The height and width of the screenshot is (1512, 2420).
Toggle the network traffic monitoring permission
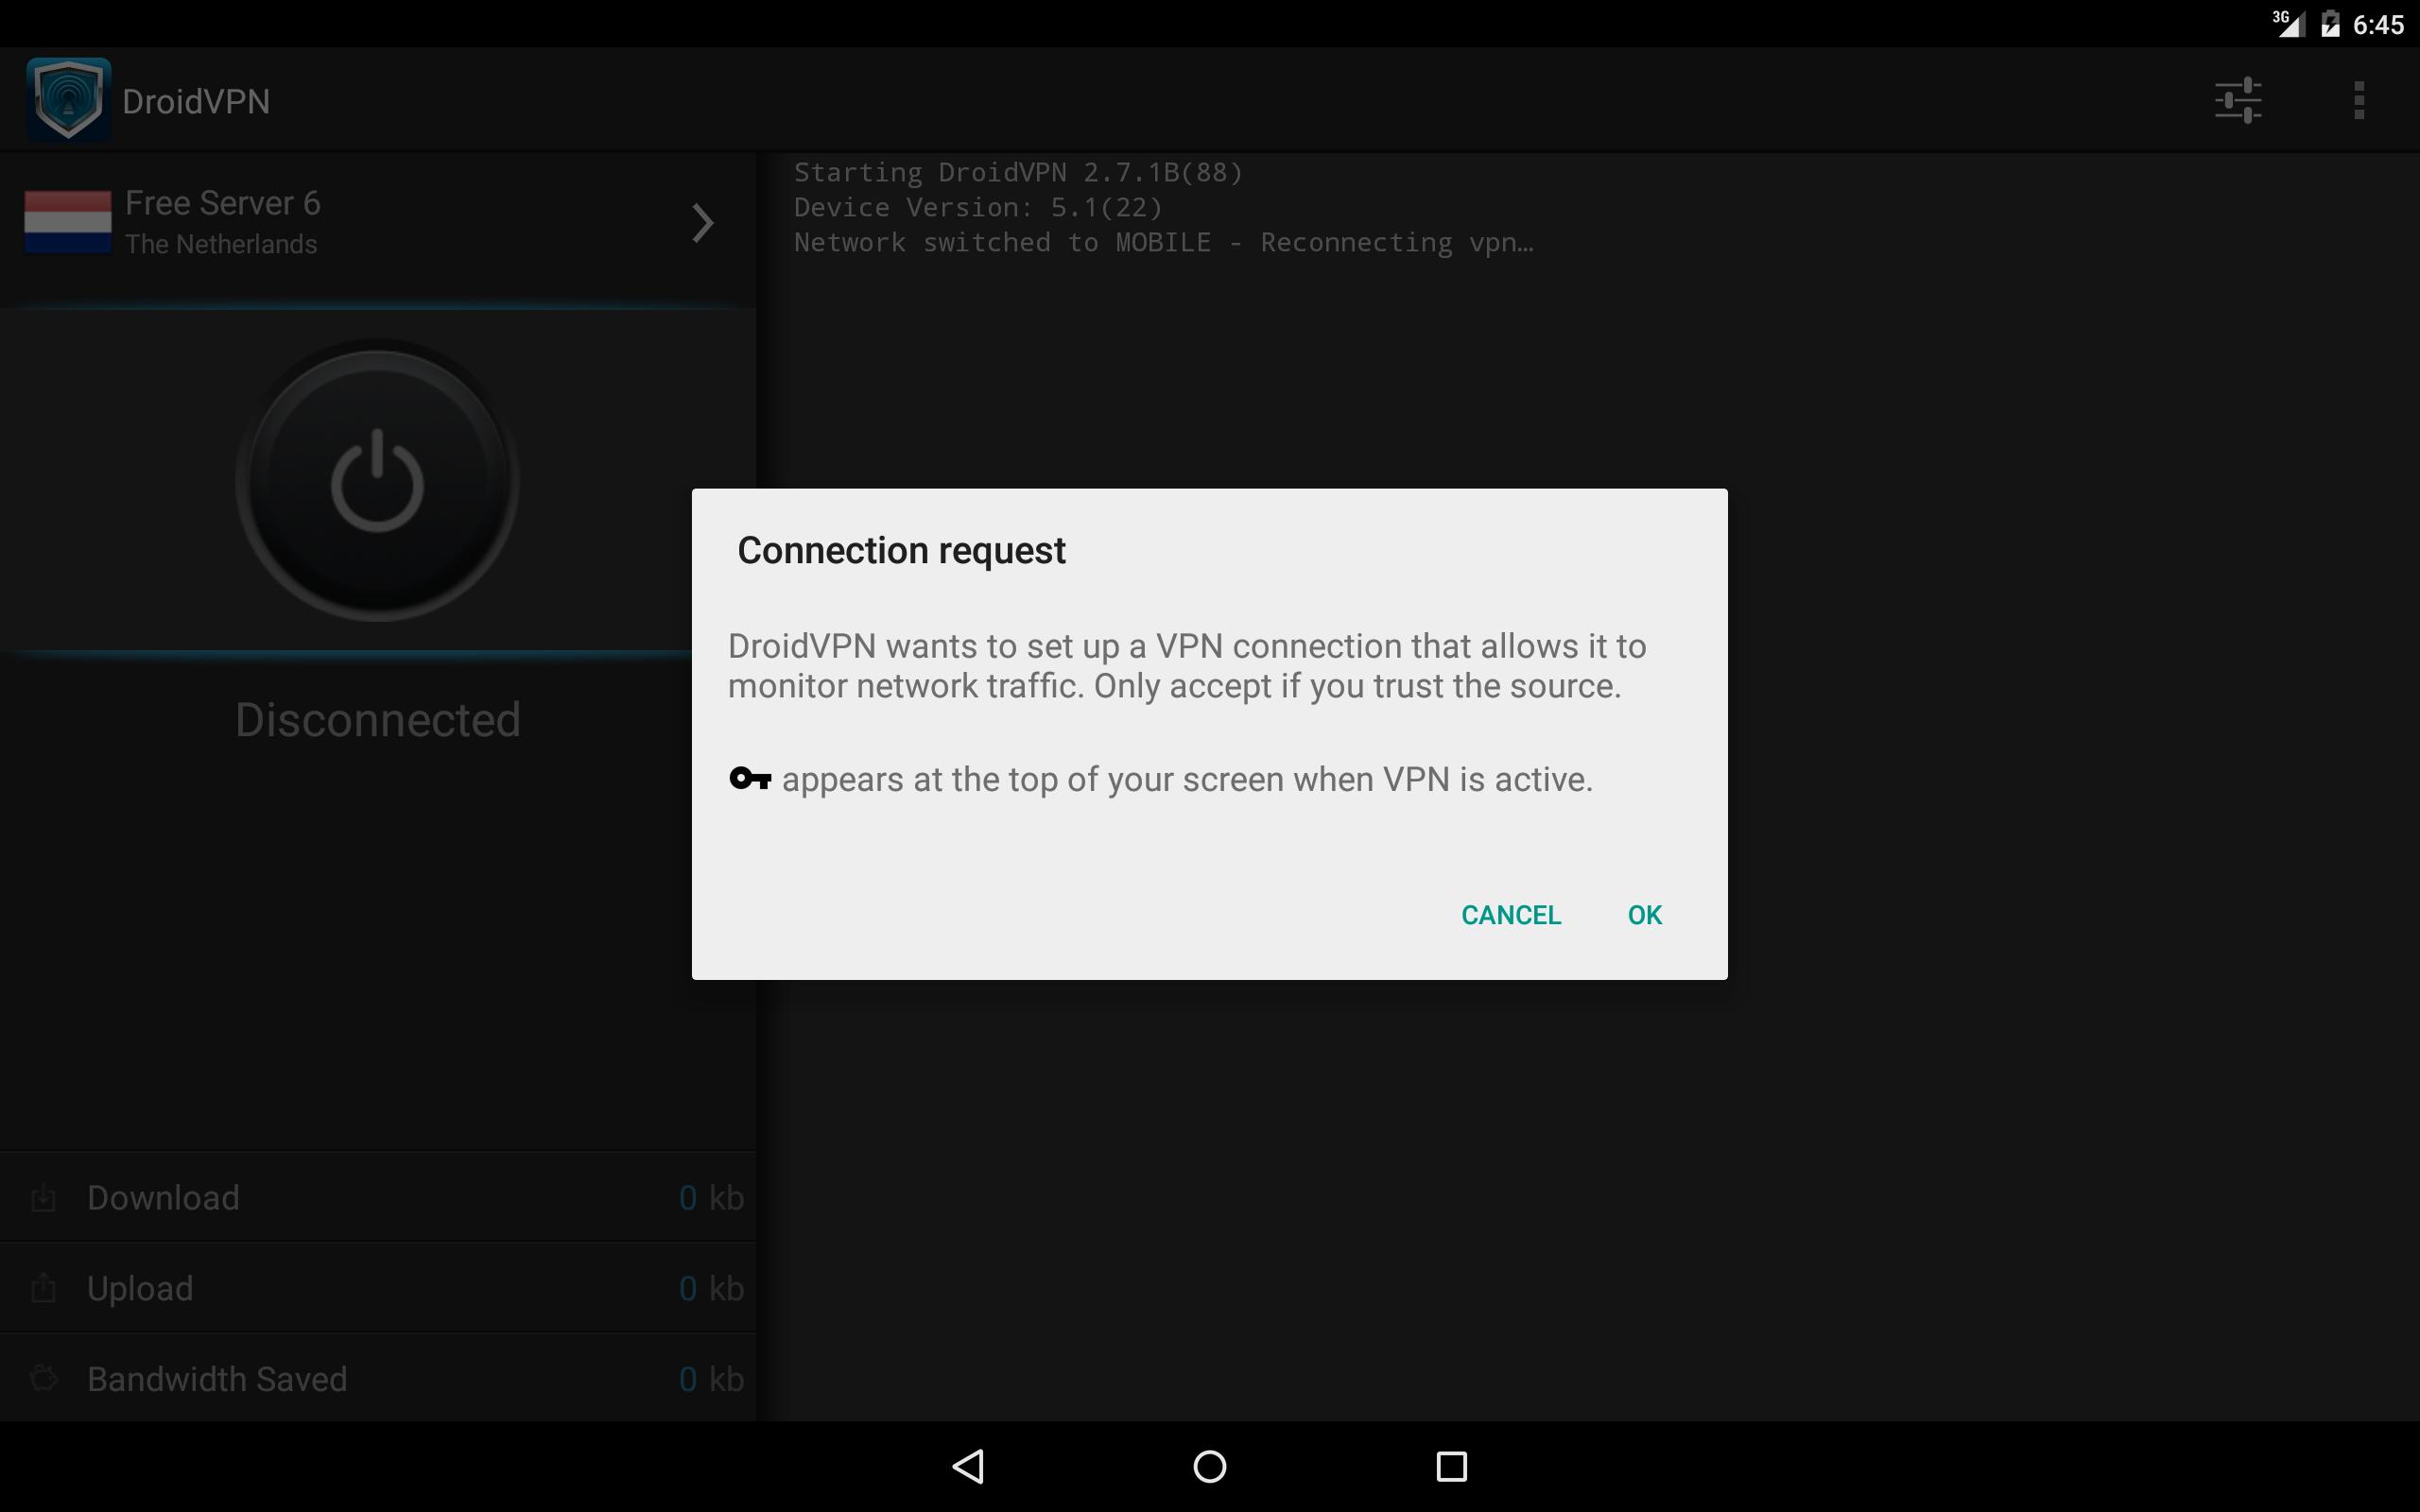[1645, 913]
